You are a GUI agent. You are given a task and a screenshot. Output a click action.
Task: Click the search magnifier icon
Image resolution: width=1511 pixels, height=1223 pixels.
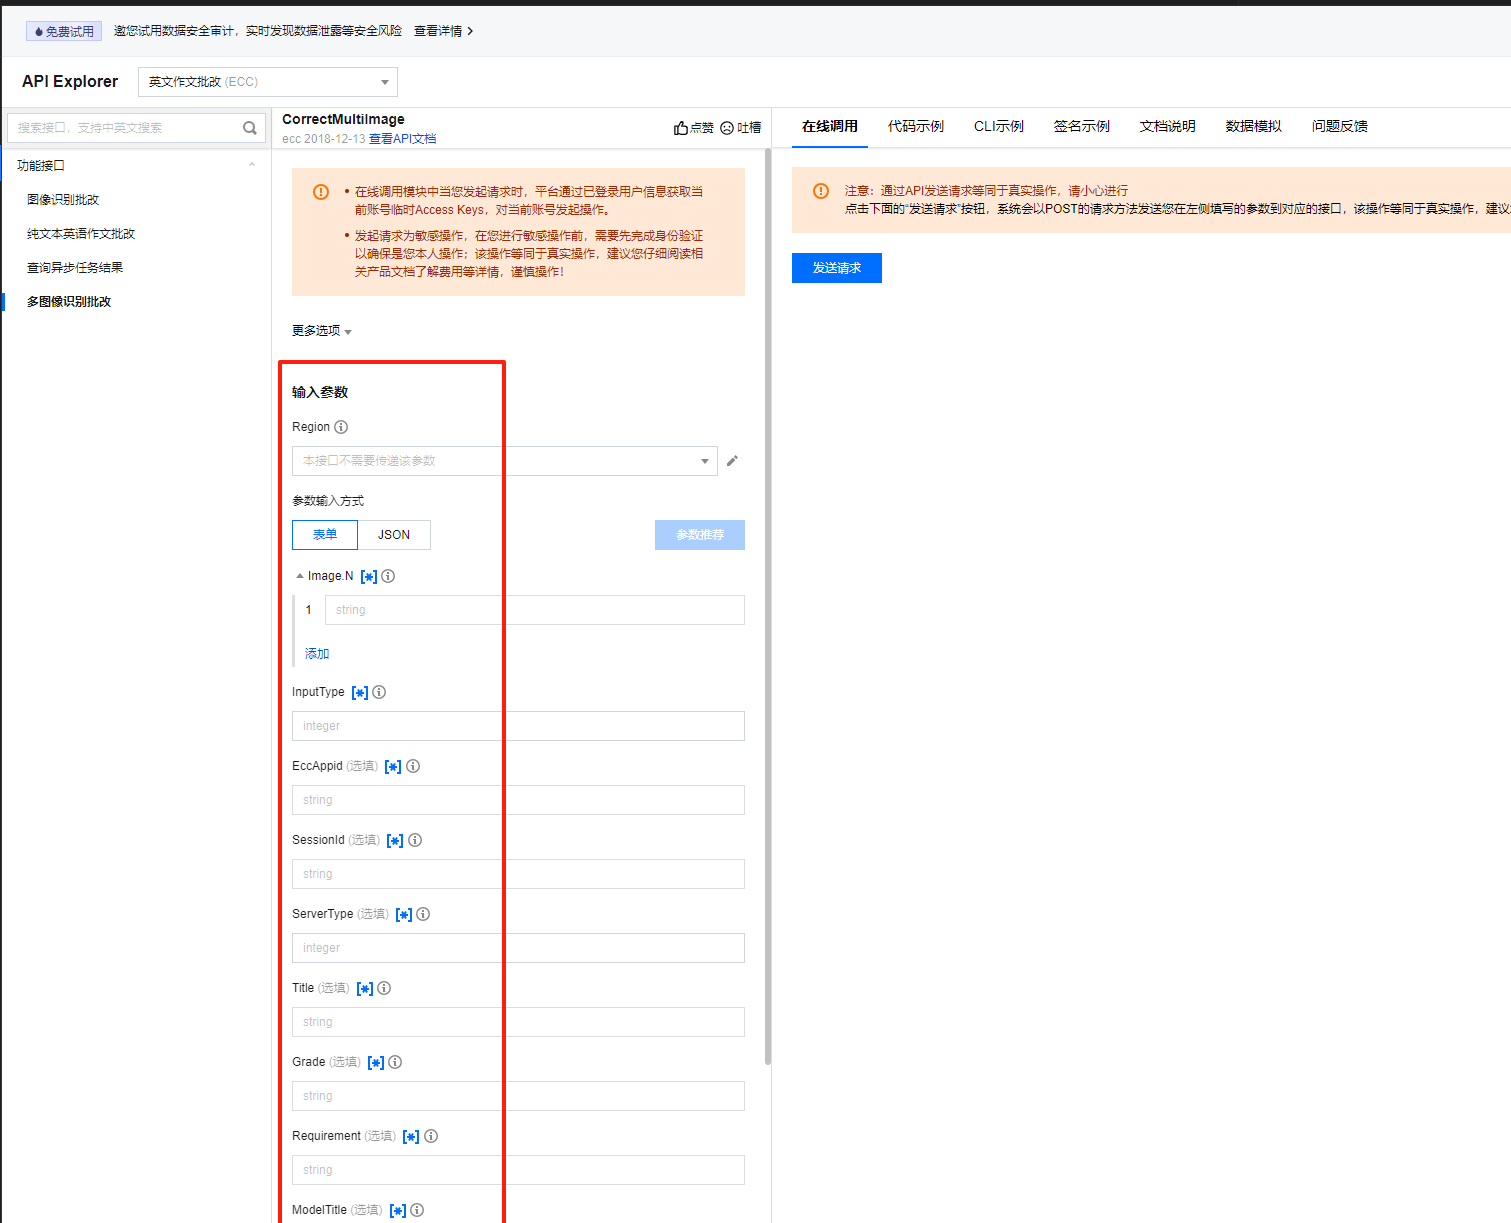pos(250,128)
